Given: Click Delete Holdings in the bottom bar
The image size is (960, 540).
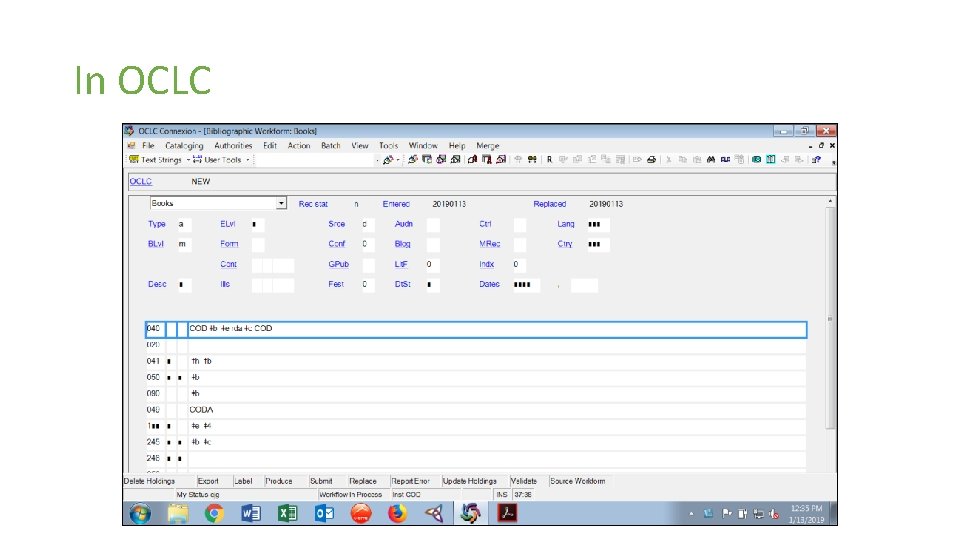Looking at the screenshot, I should click(x=149, y=481).
